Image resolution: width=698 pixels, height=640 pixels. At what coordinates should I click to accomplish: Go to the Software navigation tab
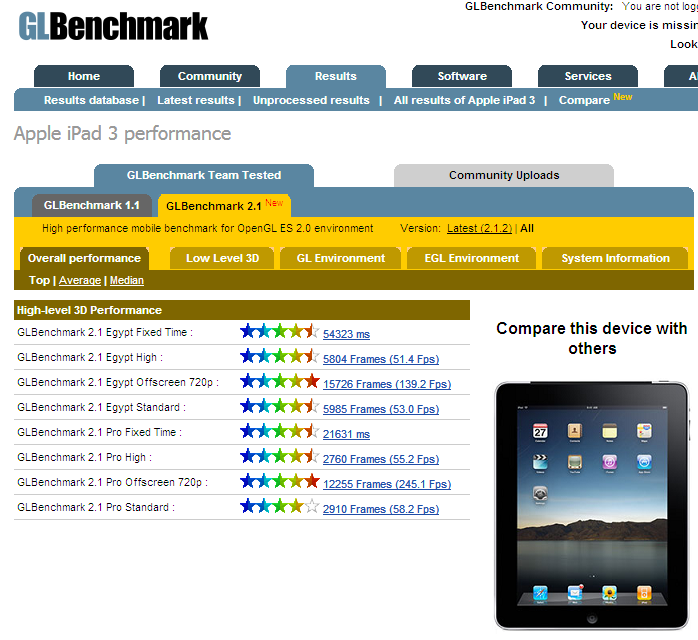pyautogui.click(x=462, y=76)
